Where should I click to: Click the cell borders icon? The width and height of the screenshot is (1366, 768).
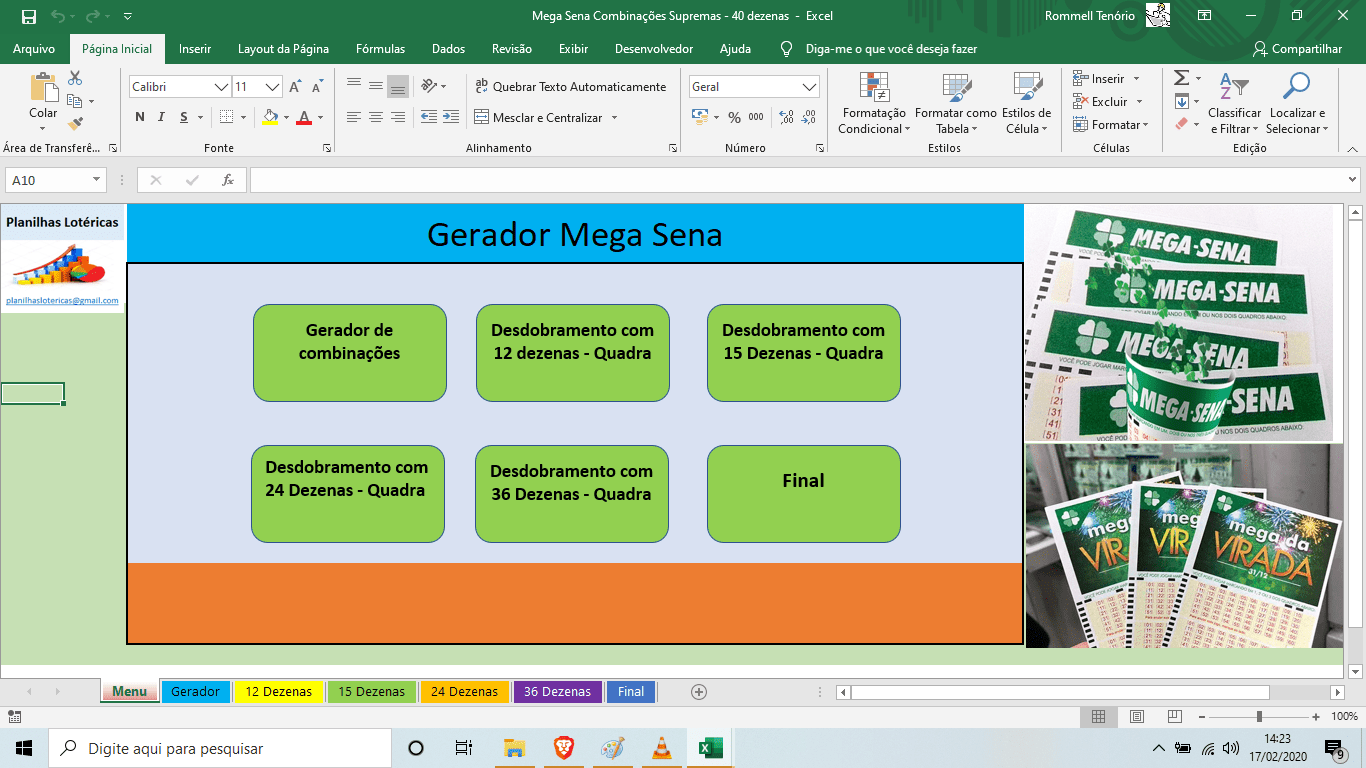click(x=227, y=117)
